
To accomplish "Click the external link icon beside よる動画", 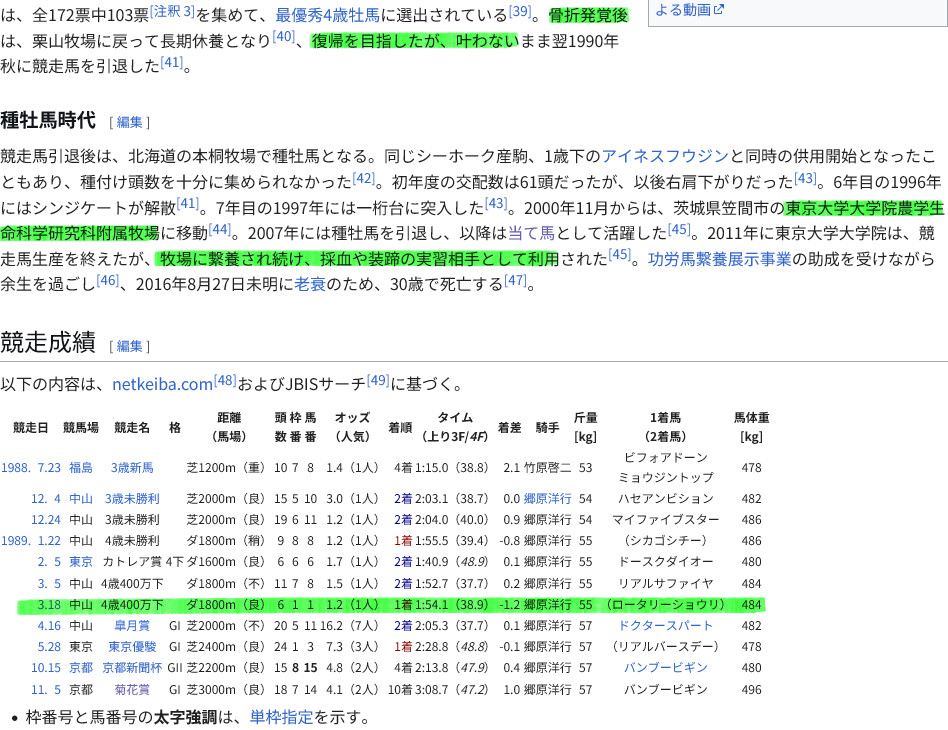I will point(718,10).
